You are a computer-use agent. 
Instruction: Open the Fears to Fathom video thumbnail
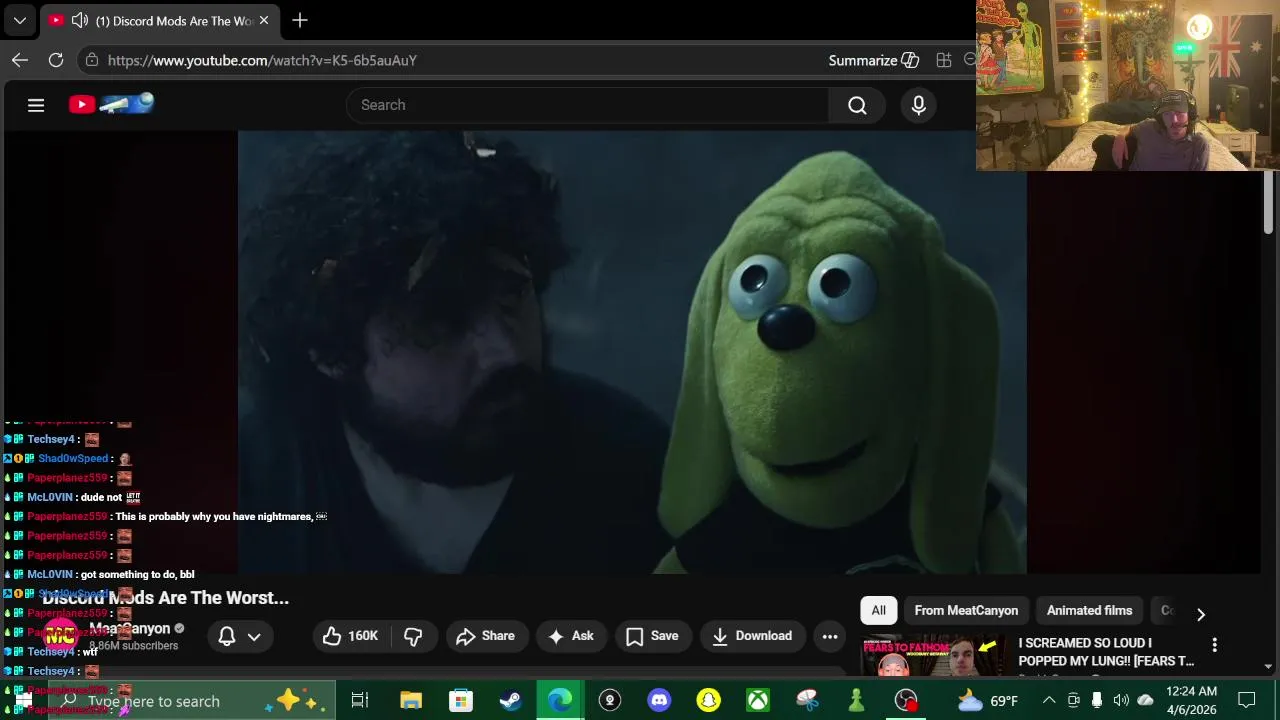pos(934,655)
